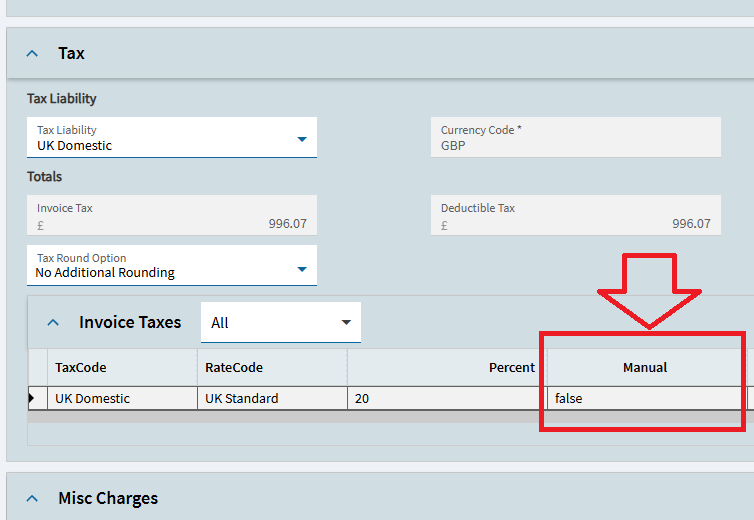Click the Invoice Tax amount field
This screenshot has width=754, height=520.
[x=172, y=215]
